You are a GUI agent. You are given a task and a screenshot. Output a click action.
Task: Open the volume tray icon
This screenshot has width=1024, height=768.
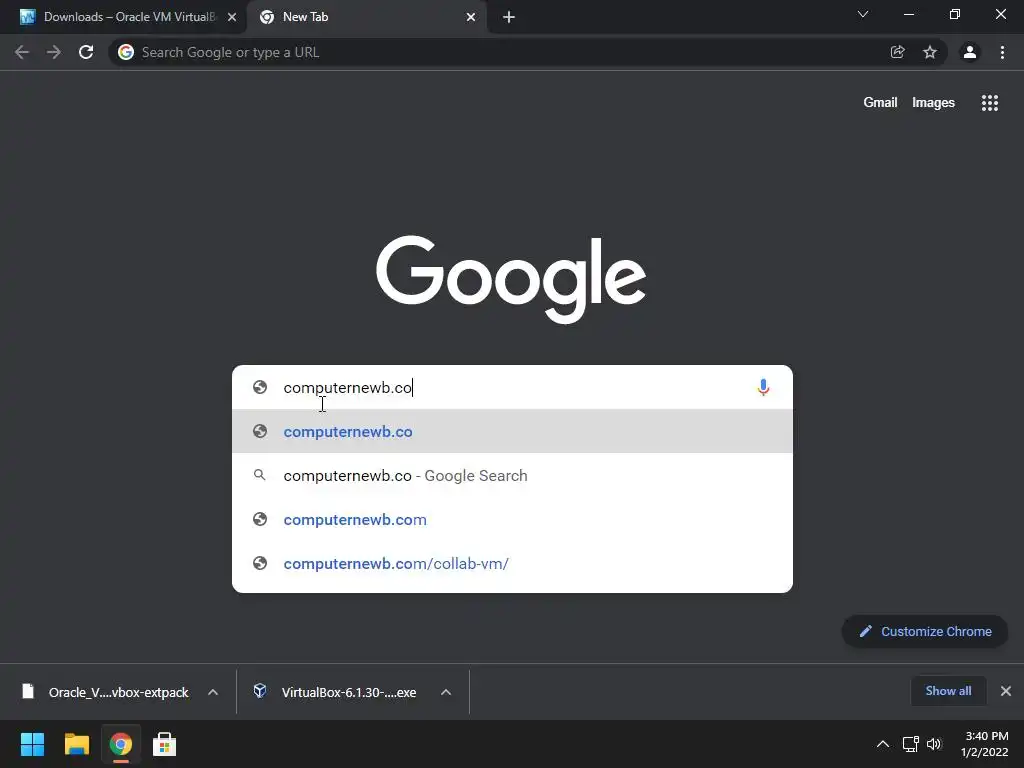pyautogui.click(x=934, y=744)
